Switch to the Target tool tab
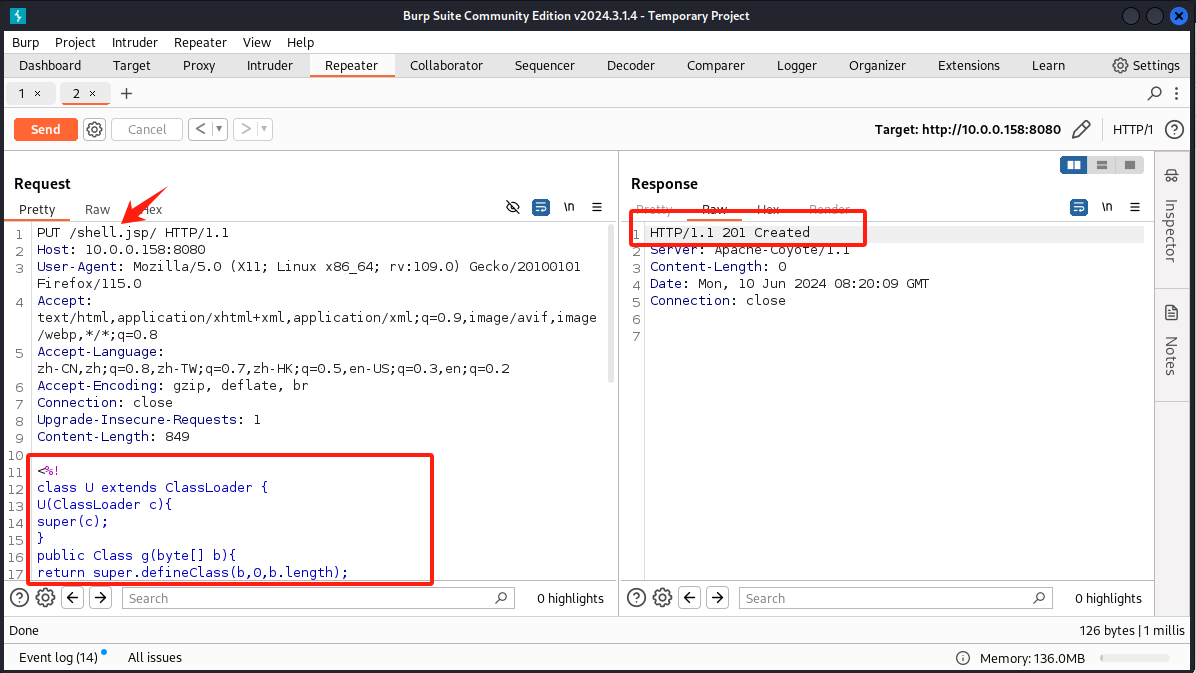This screenshot has height=673, width=1196. pos(131,66)
